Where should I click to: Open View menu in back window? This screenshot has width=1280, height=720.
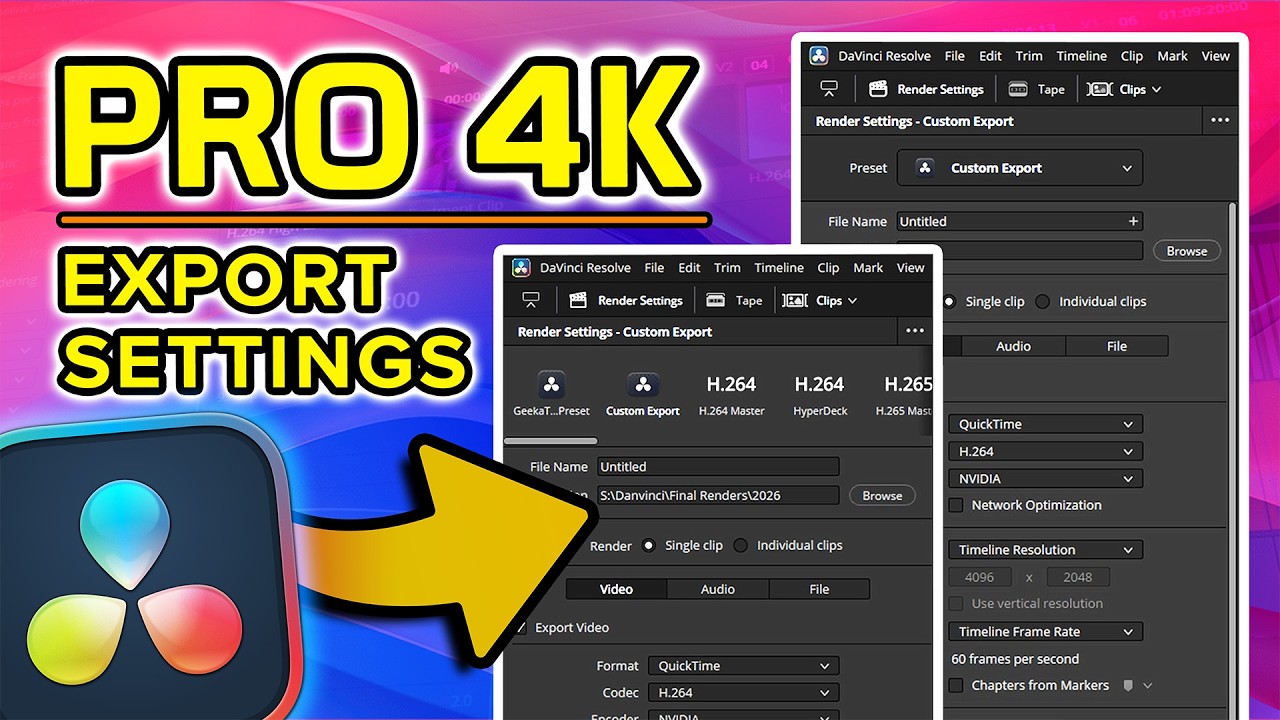click(x=1216, y=56)
